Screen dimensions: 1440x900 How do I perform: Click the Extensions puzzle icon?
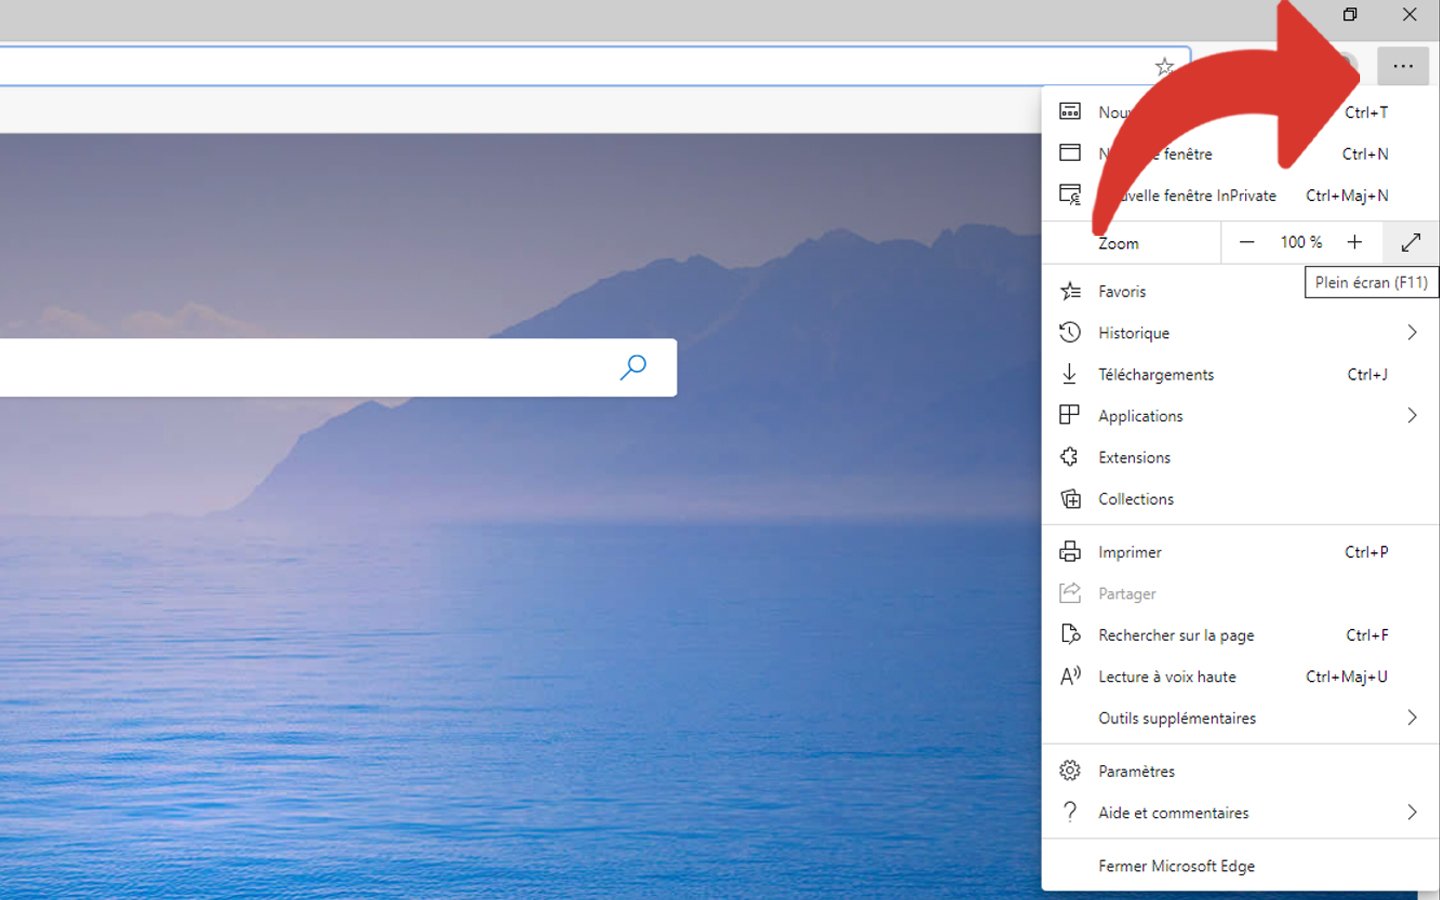click(1070, 457)
